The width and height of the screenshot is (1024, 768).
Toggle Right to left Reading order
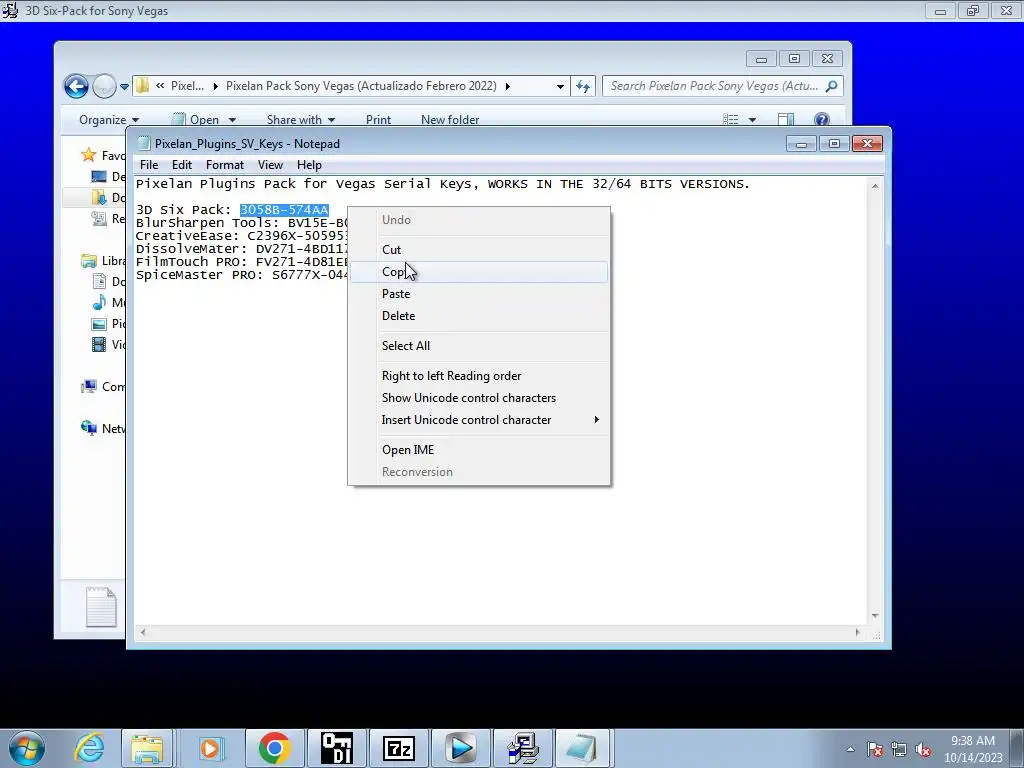pyautogui.click(x=479, y=376)
